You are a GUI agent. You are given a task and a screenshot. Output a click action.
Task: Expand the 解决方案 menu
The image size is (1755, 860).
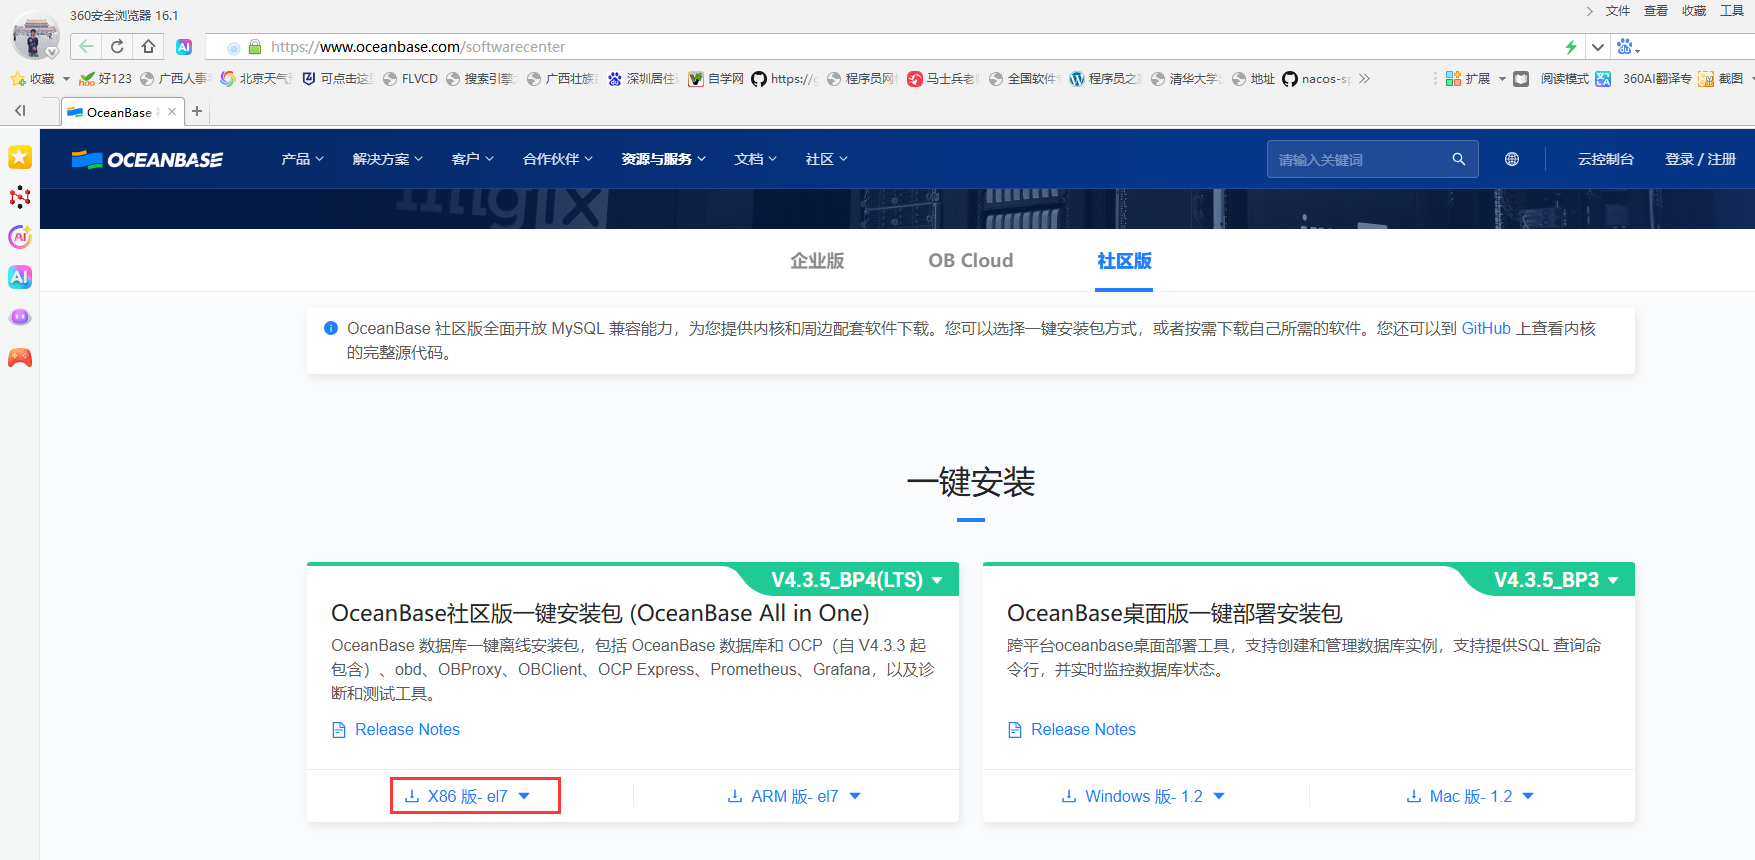(387, 159)
